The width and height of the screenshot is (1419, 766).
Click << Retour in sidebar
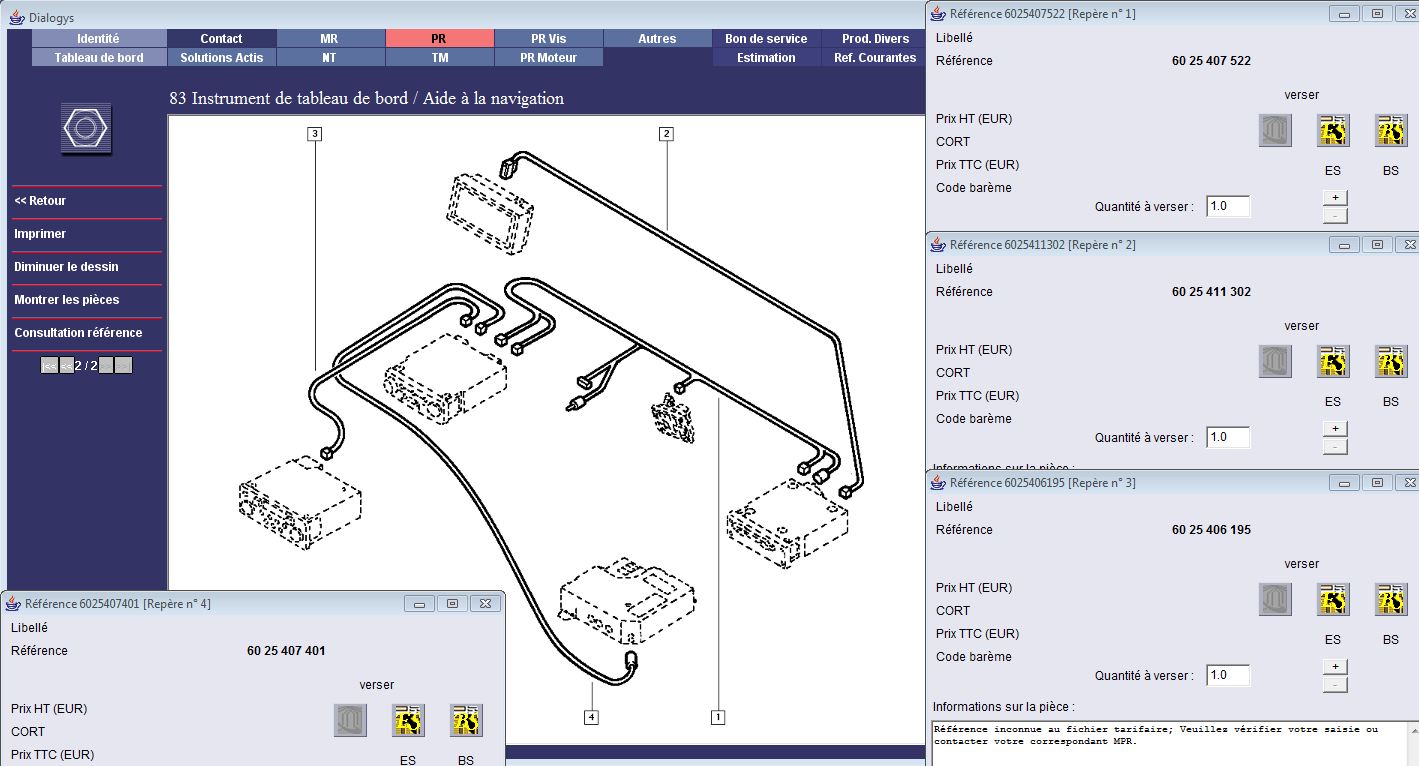click(40, 201)
